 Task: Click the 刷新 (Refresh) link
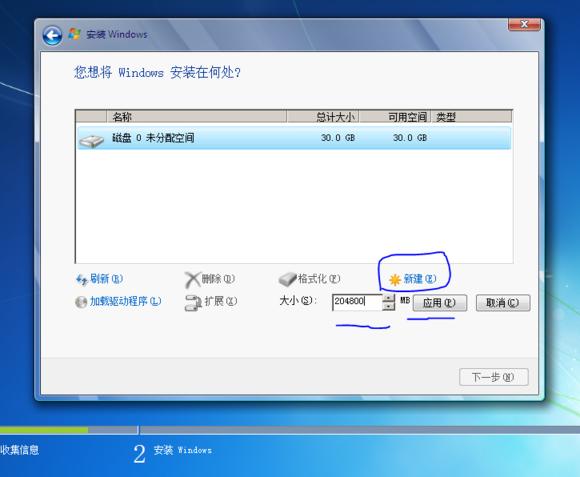107,278
